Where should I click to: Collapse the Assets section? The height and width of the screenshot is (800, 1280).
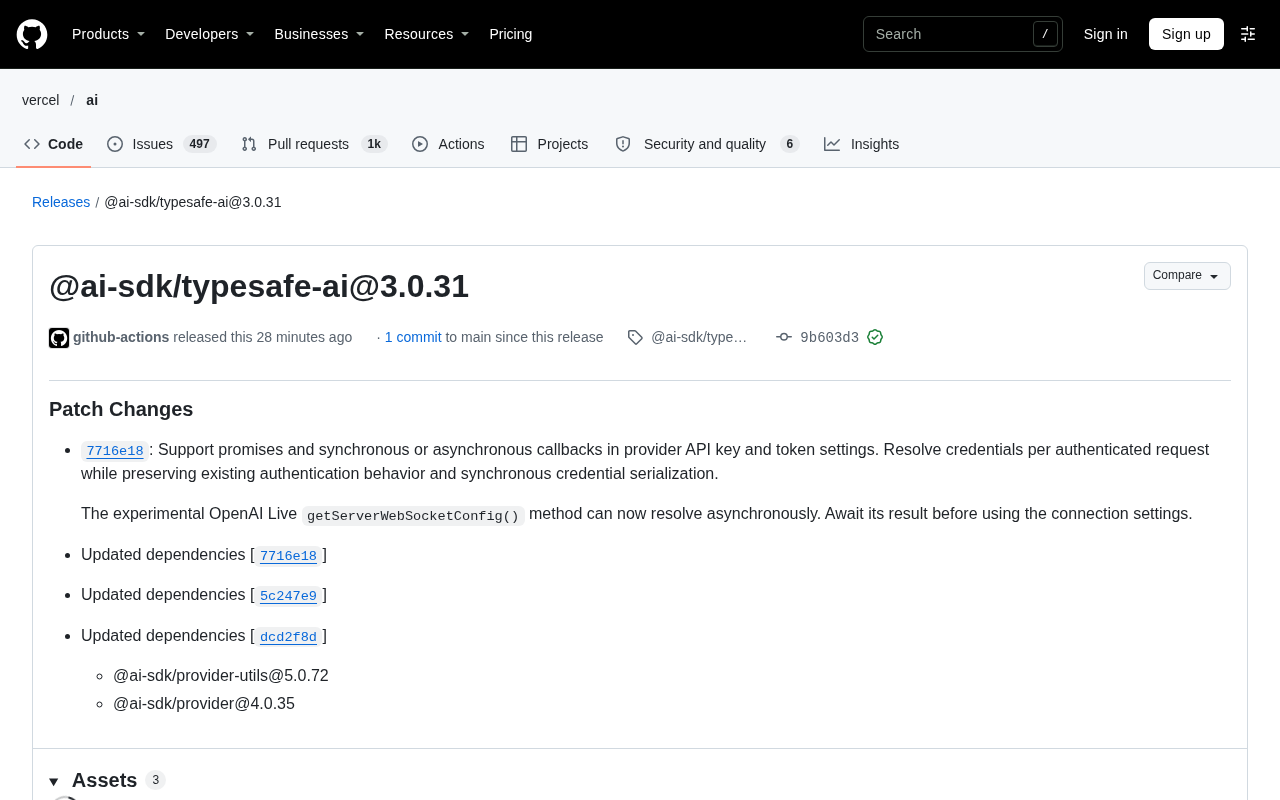(x=54, y=781)
